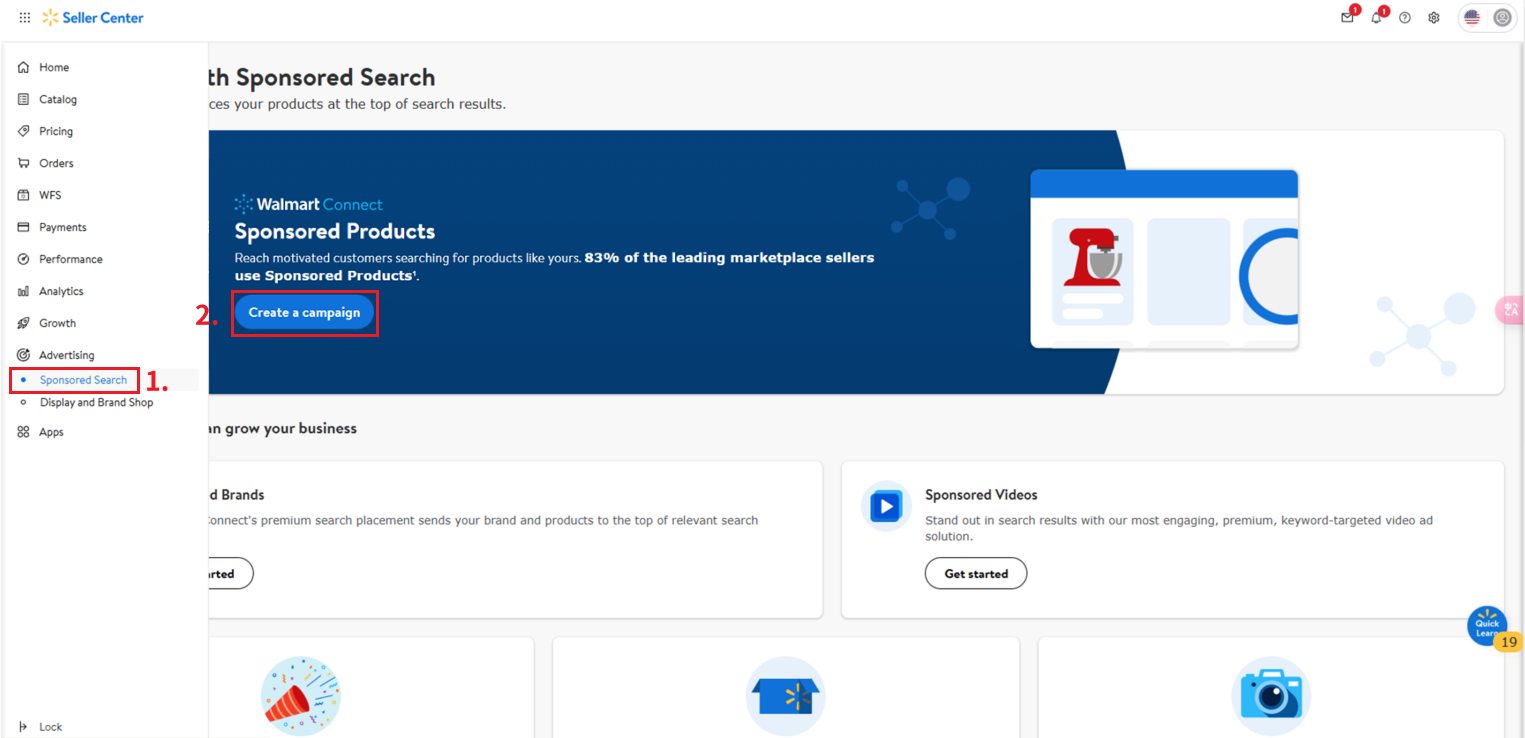Click the Advertising label in sidebar
Image resolution: width=1525 pixels, height=738 pixels.
tap(67, 355)
